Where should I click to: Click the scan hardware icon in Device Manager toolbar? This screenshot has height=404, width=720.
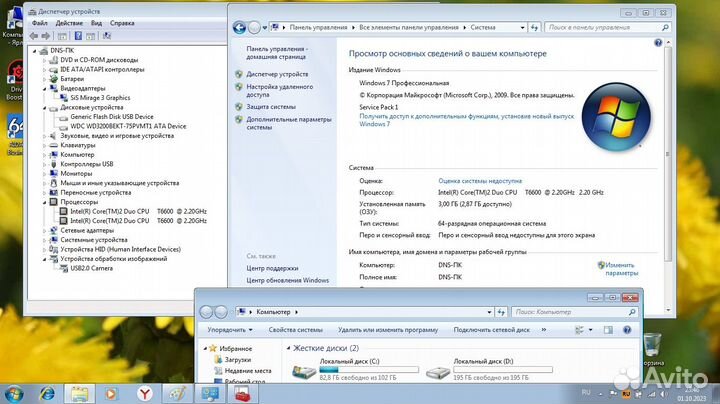coord(107,36)
